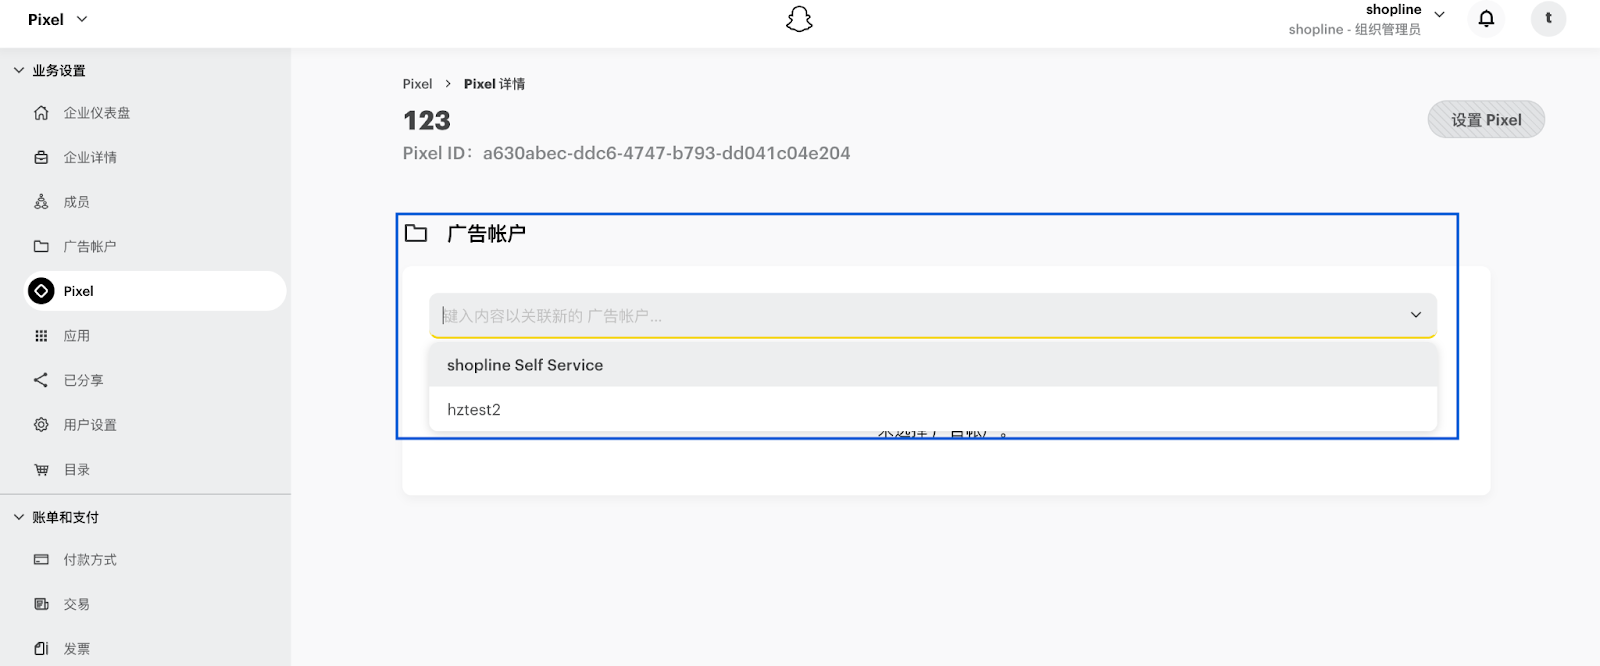Open the 付款方式 card icon
Screen dimensions: 1600x666
pyautogui.click(x=41, y=560)
